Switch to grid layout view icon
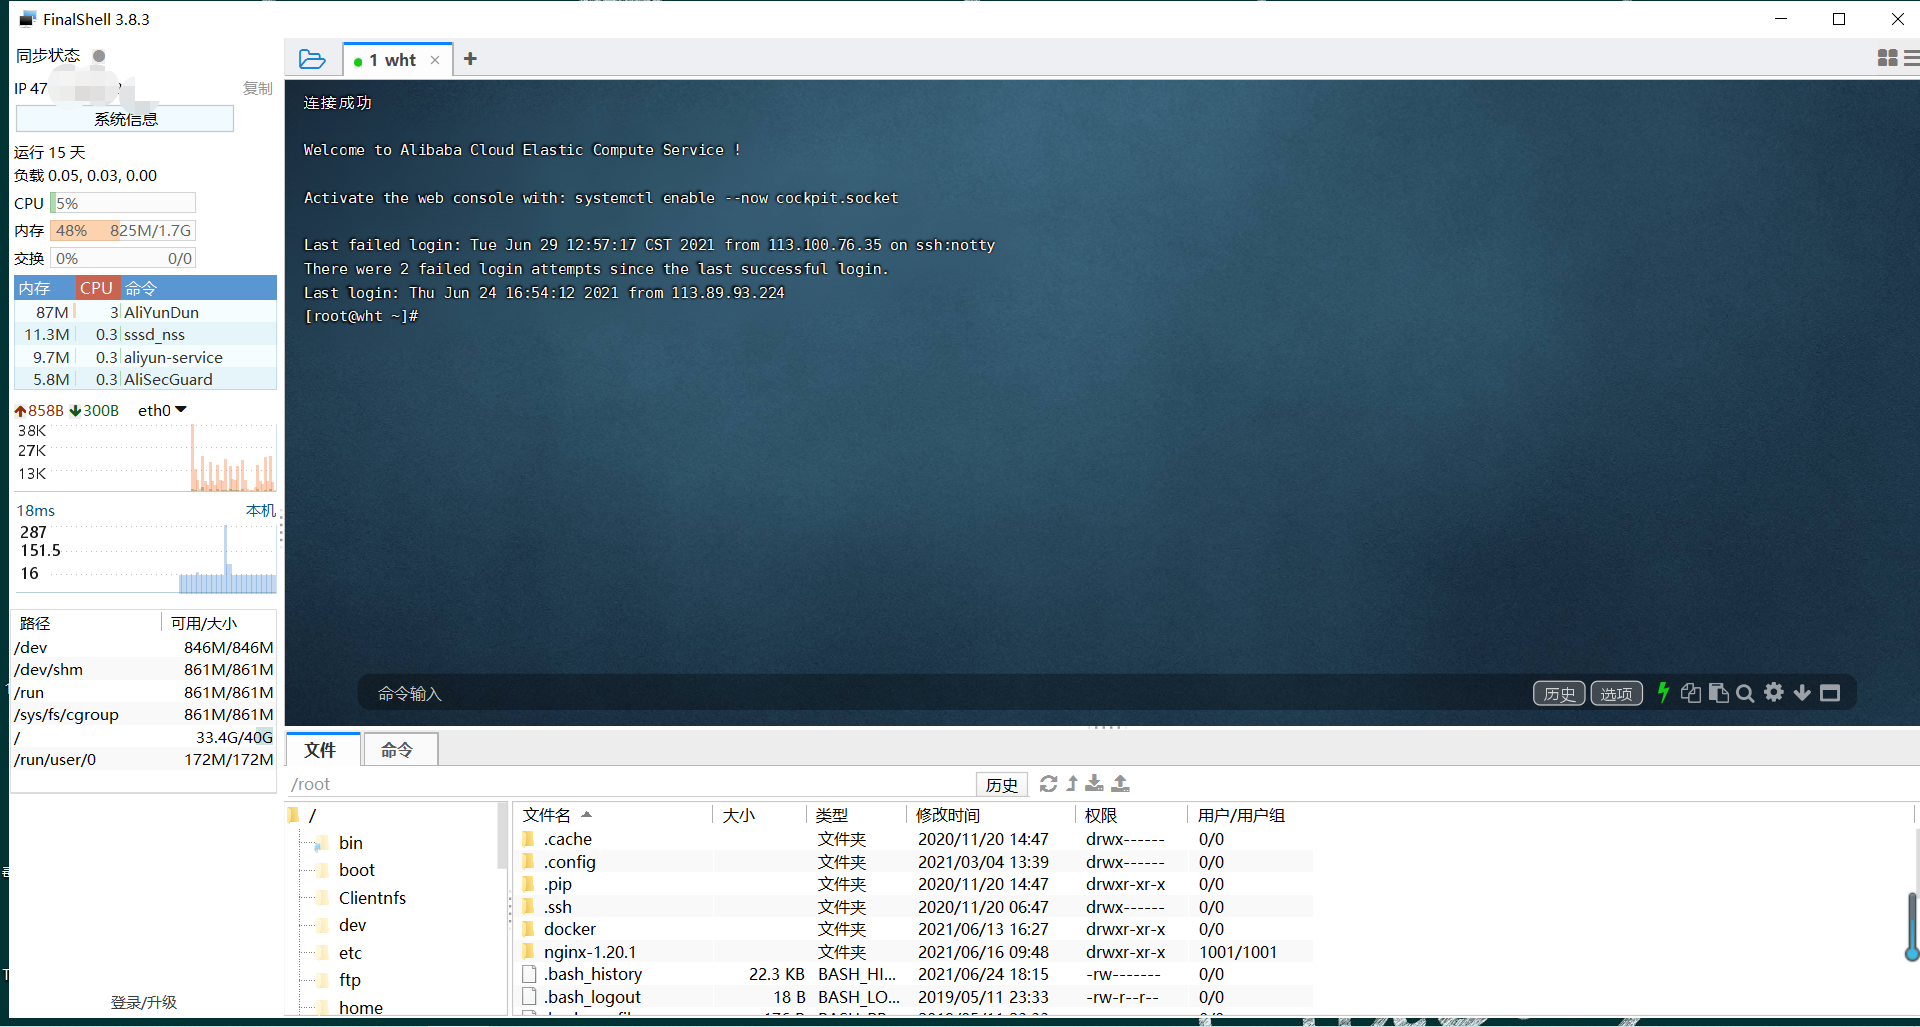 click(1887, 58)
